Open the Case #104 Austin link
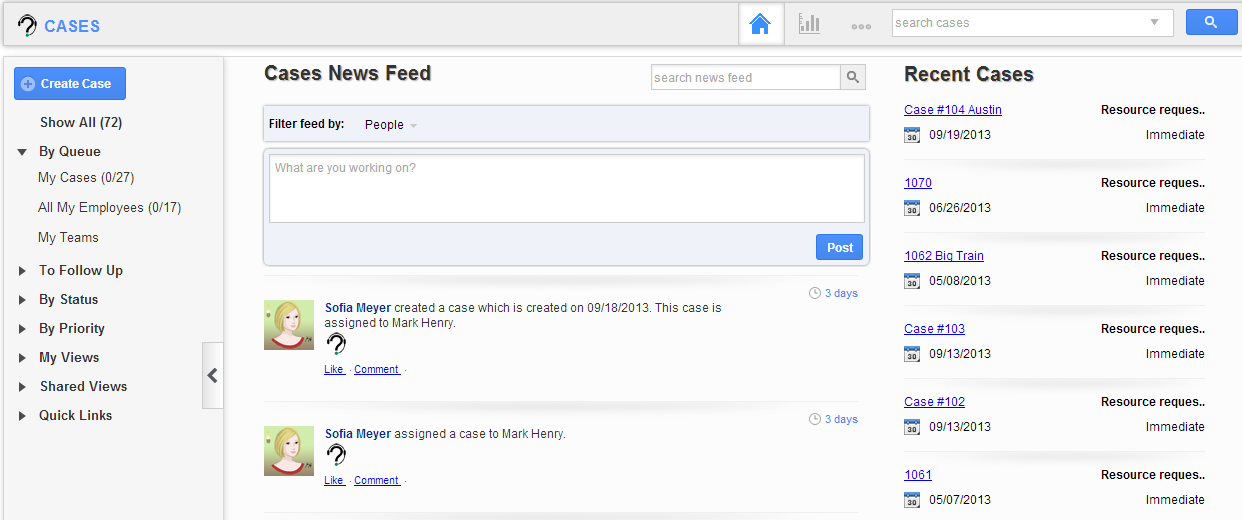1242x520 pixels. coord(953,110)
